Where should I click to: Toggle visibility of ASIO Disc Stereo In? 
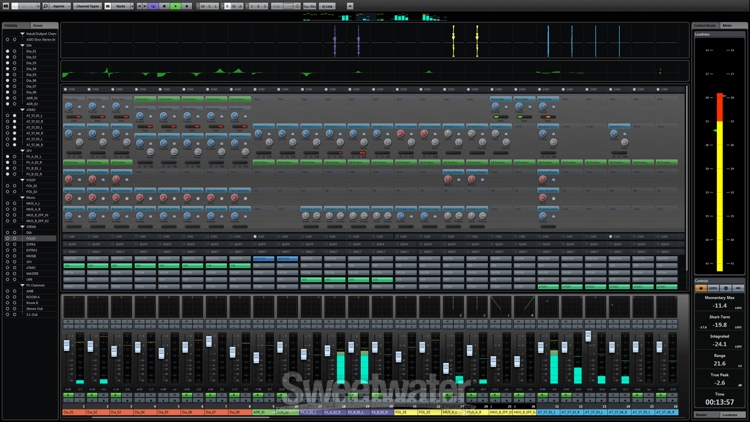[x=7, y=39]
